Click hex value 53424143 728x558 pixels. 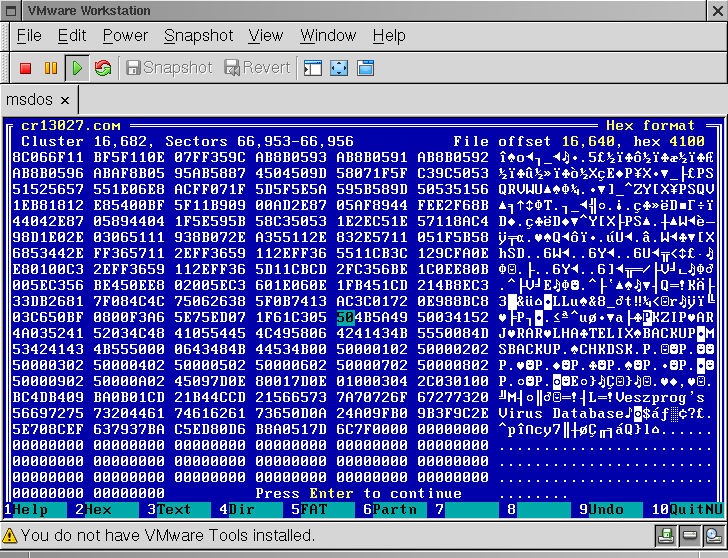pos(48,350)
